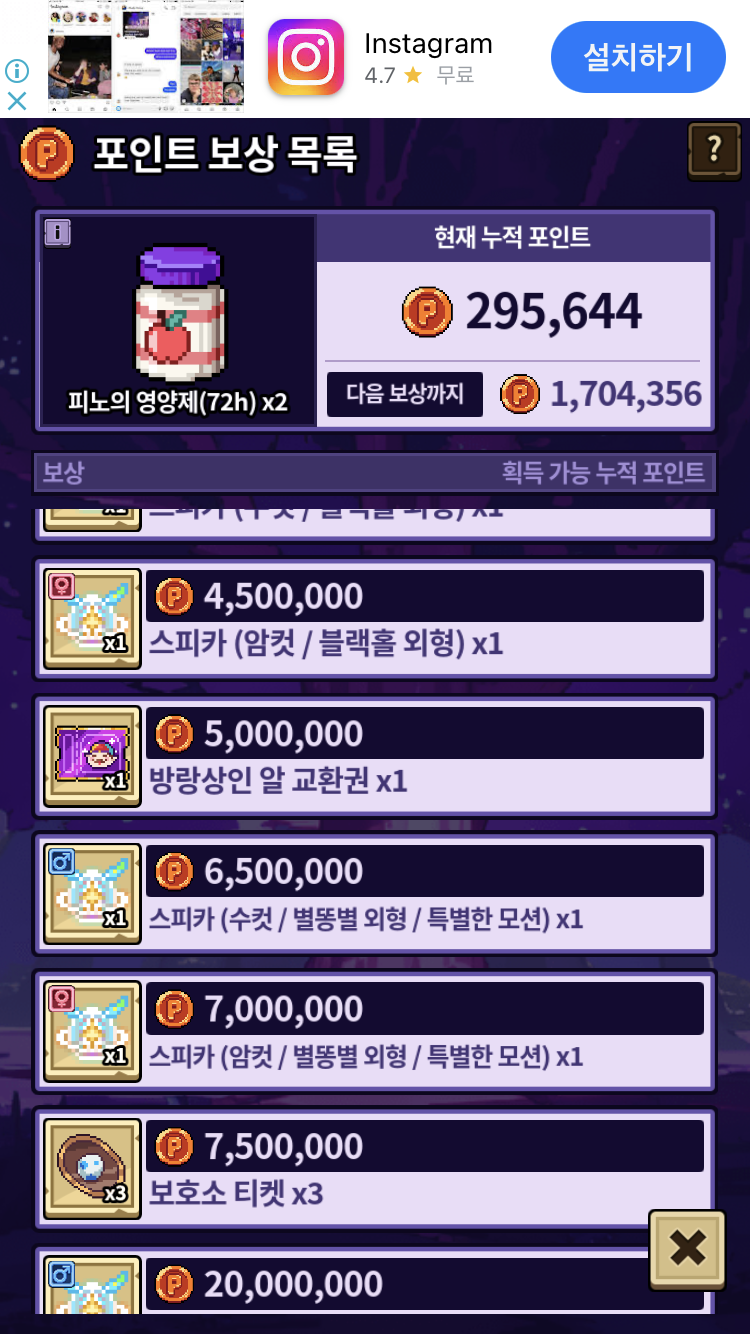Open the ad info icon

17,70
